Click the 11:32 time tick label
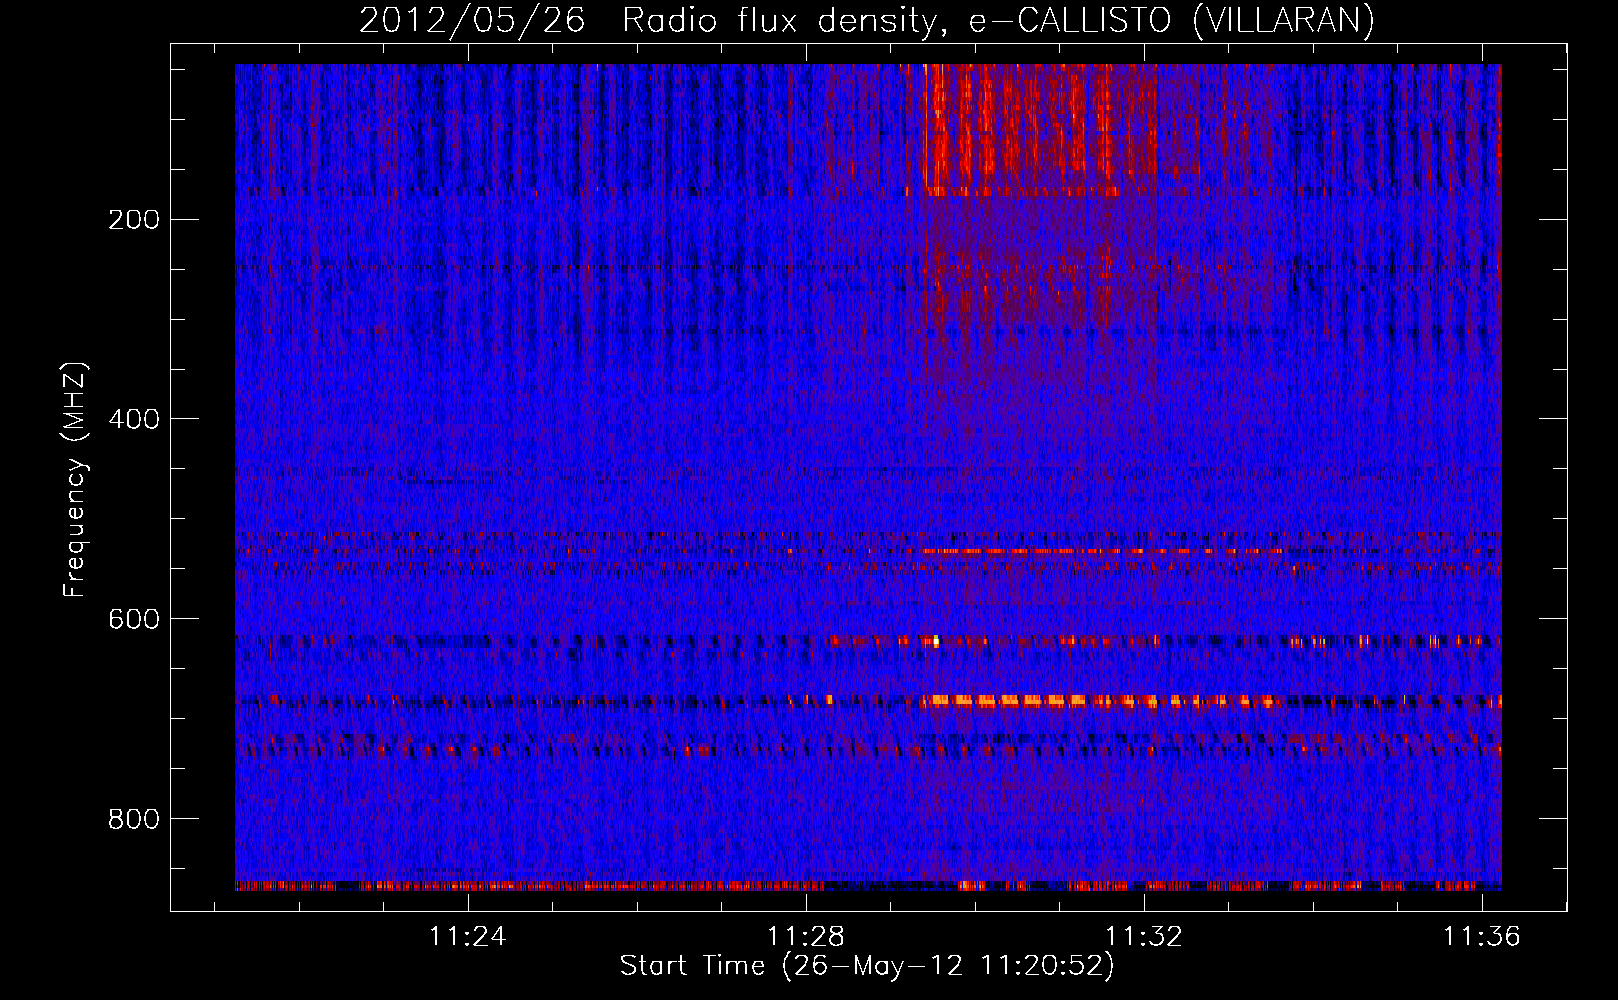 point(1143,936)
